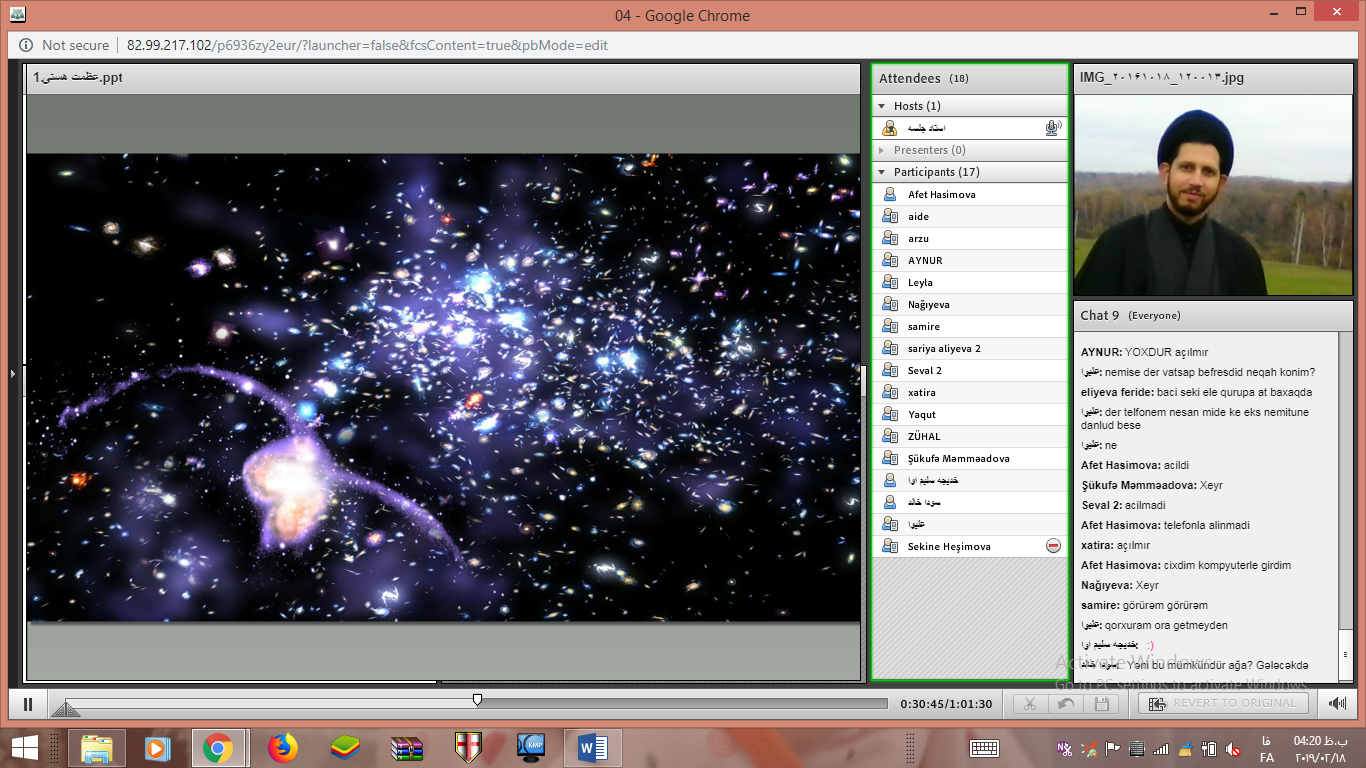Click the undo arrow icon
The width and height of the screenshot is (1366, 768).
pos(1066,704)
